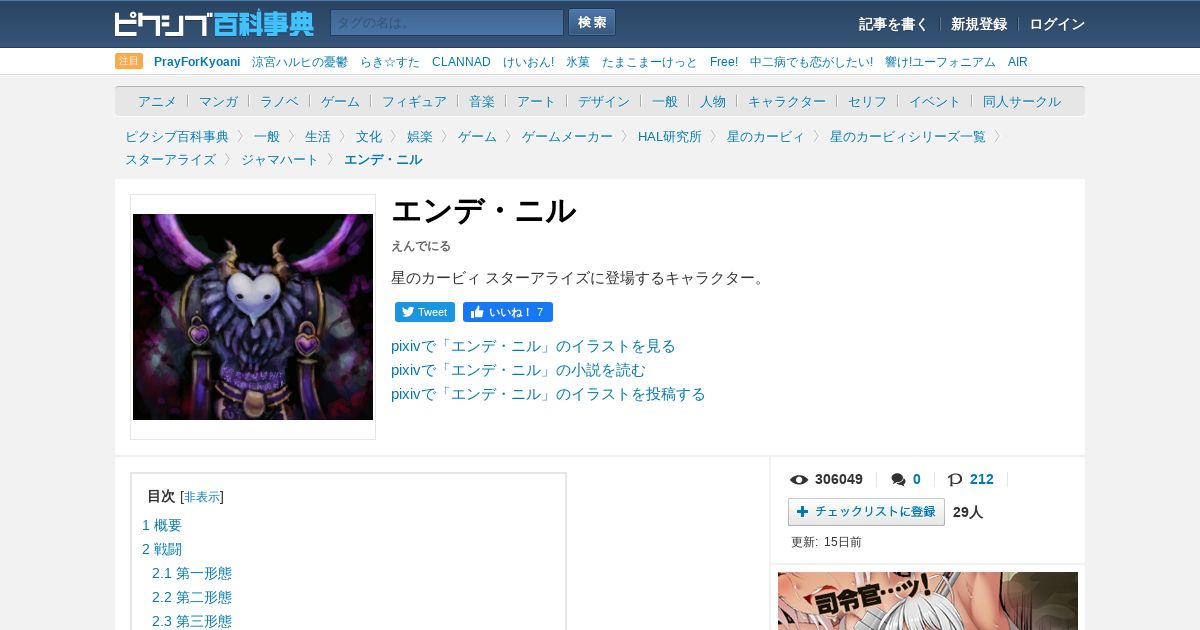Image resolution: width=1200 pixels, height=630 pixels.
Task: Open けいおん! trending tag
Action: pos(528,62)
